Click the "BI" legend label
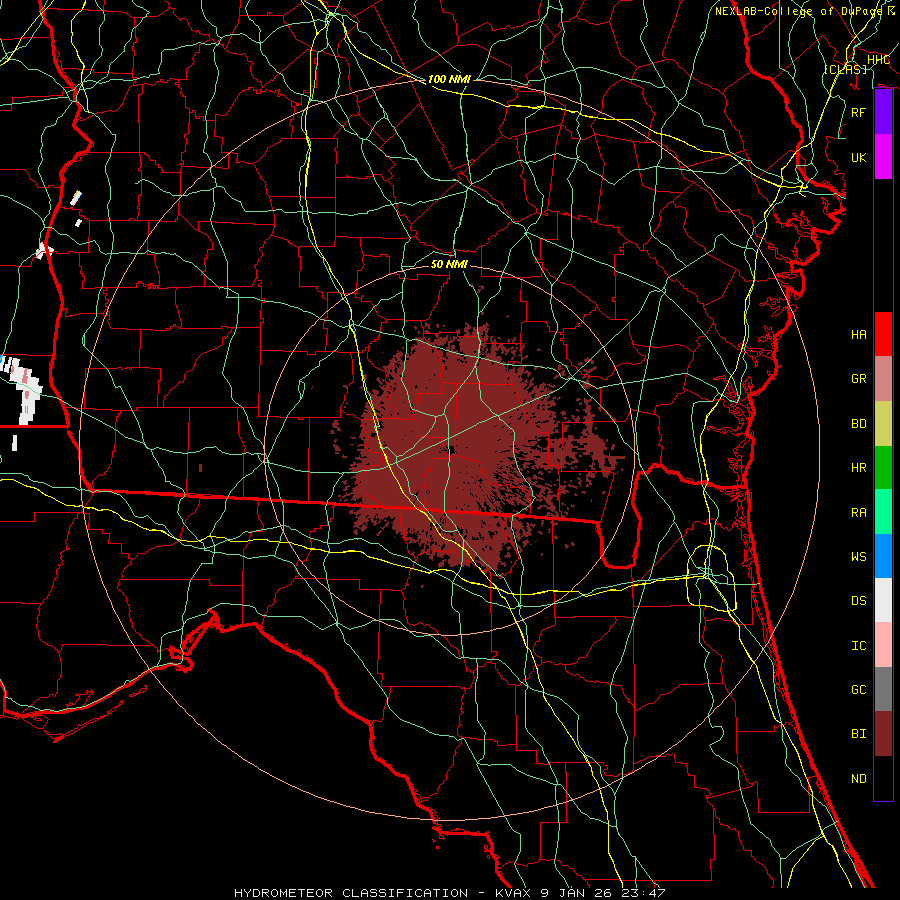 tap(859, 734)
